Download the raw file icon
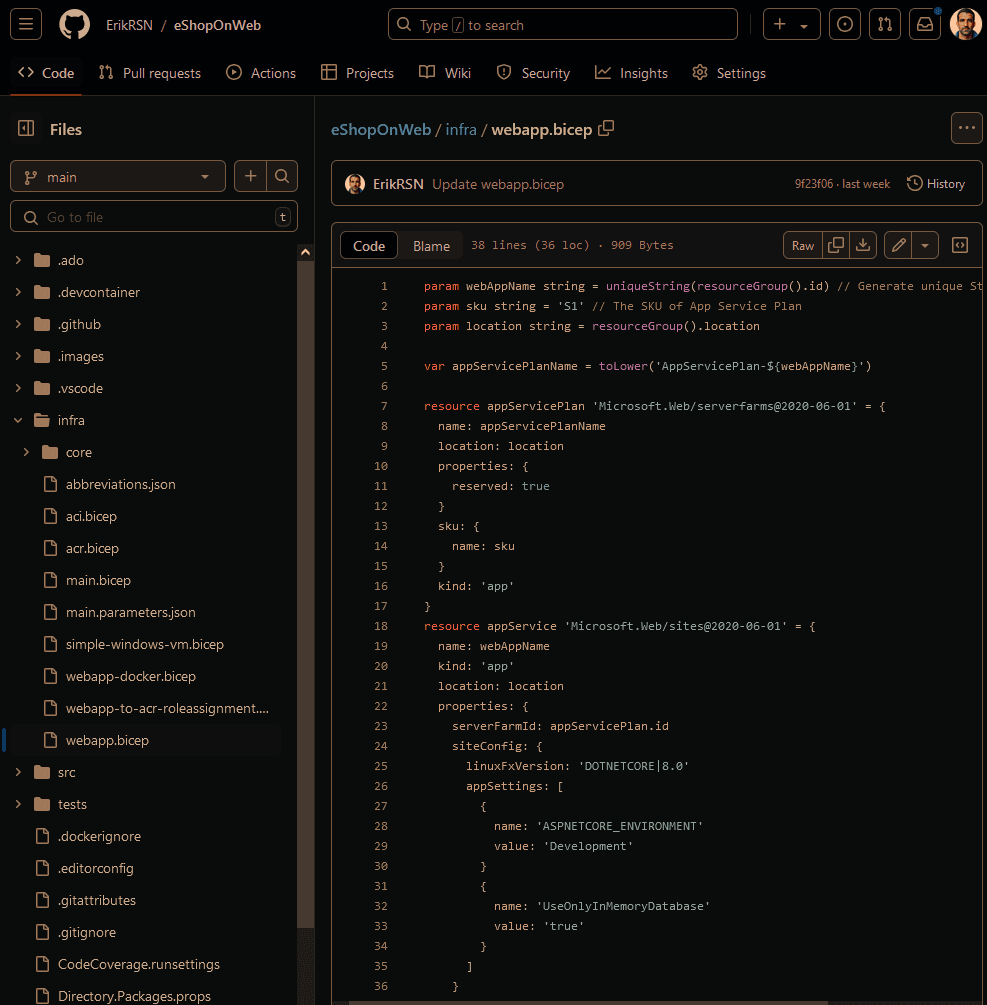The image size is (987, 1005). (863, 245)
